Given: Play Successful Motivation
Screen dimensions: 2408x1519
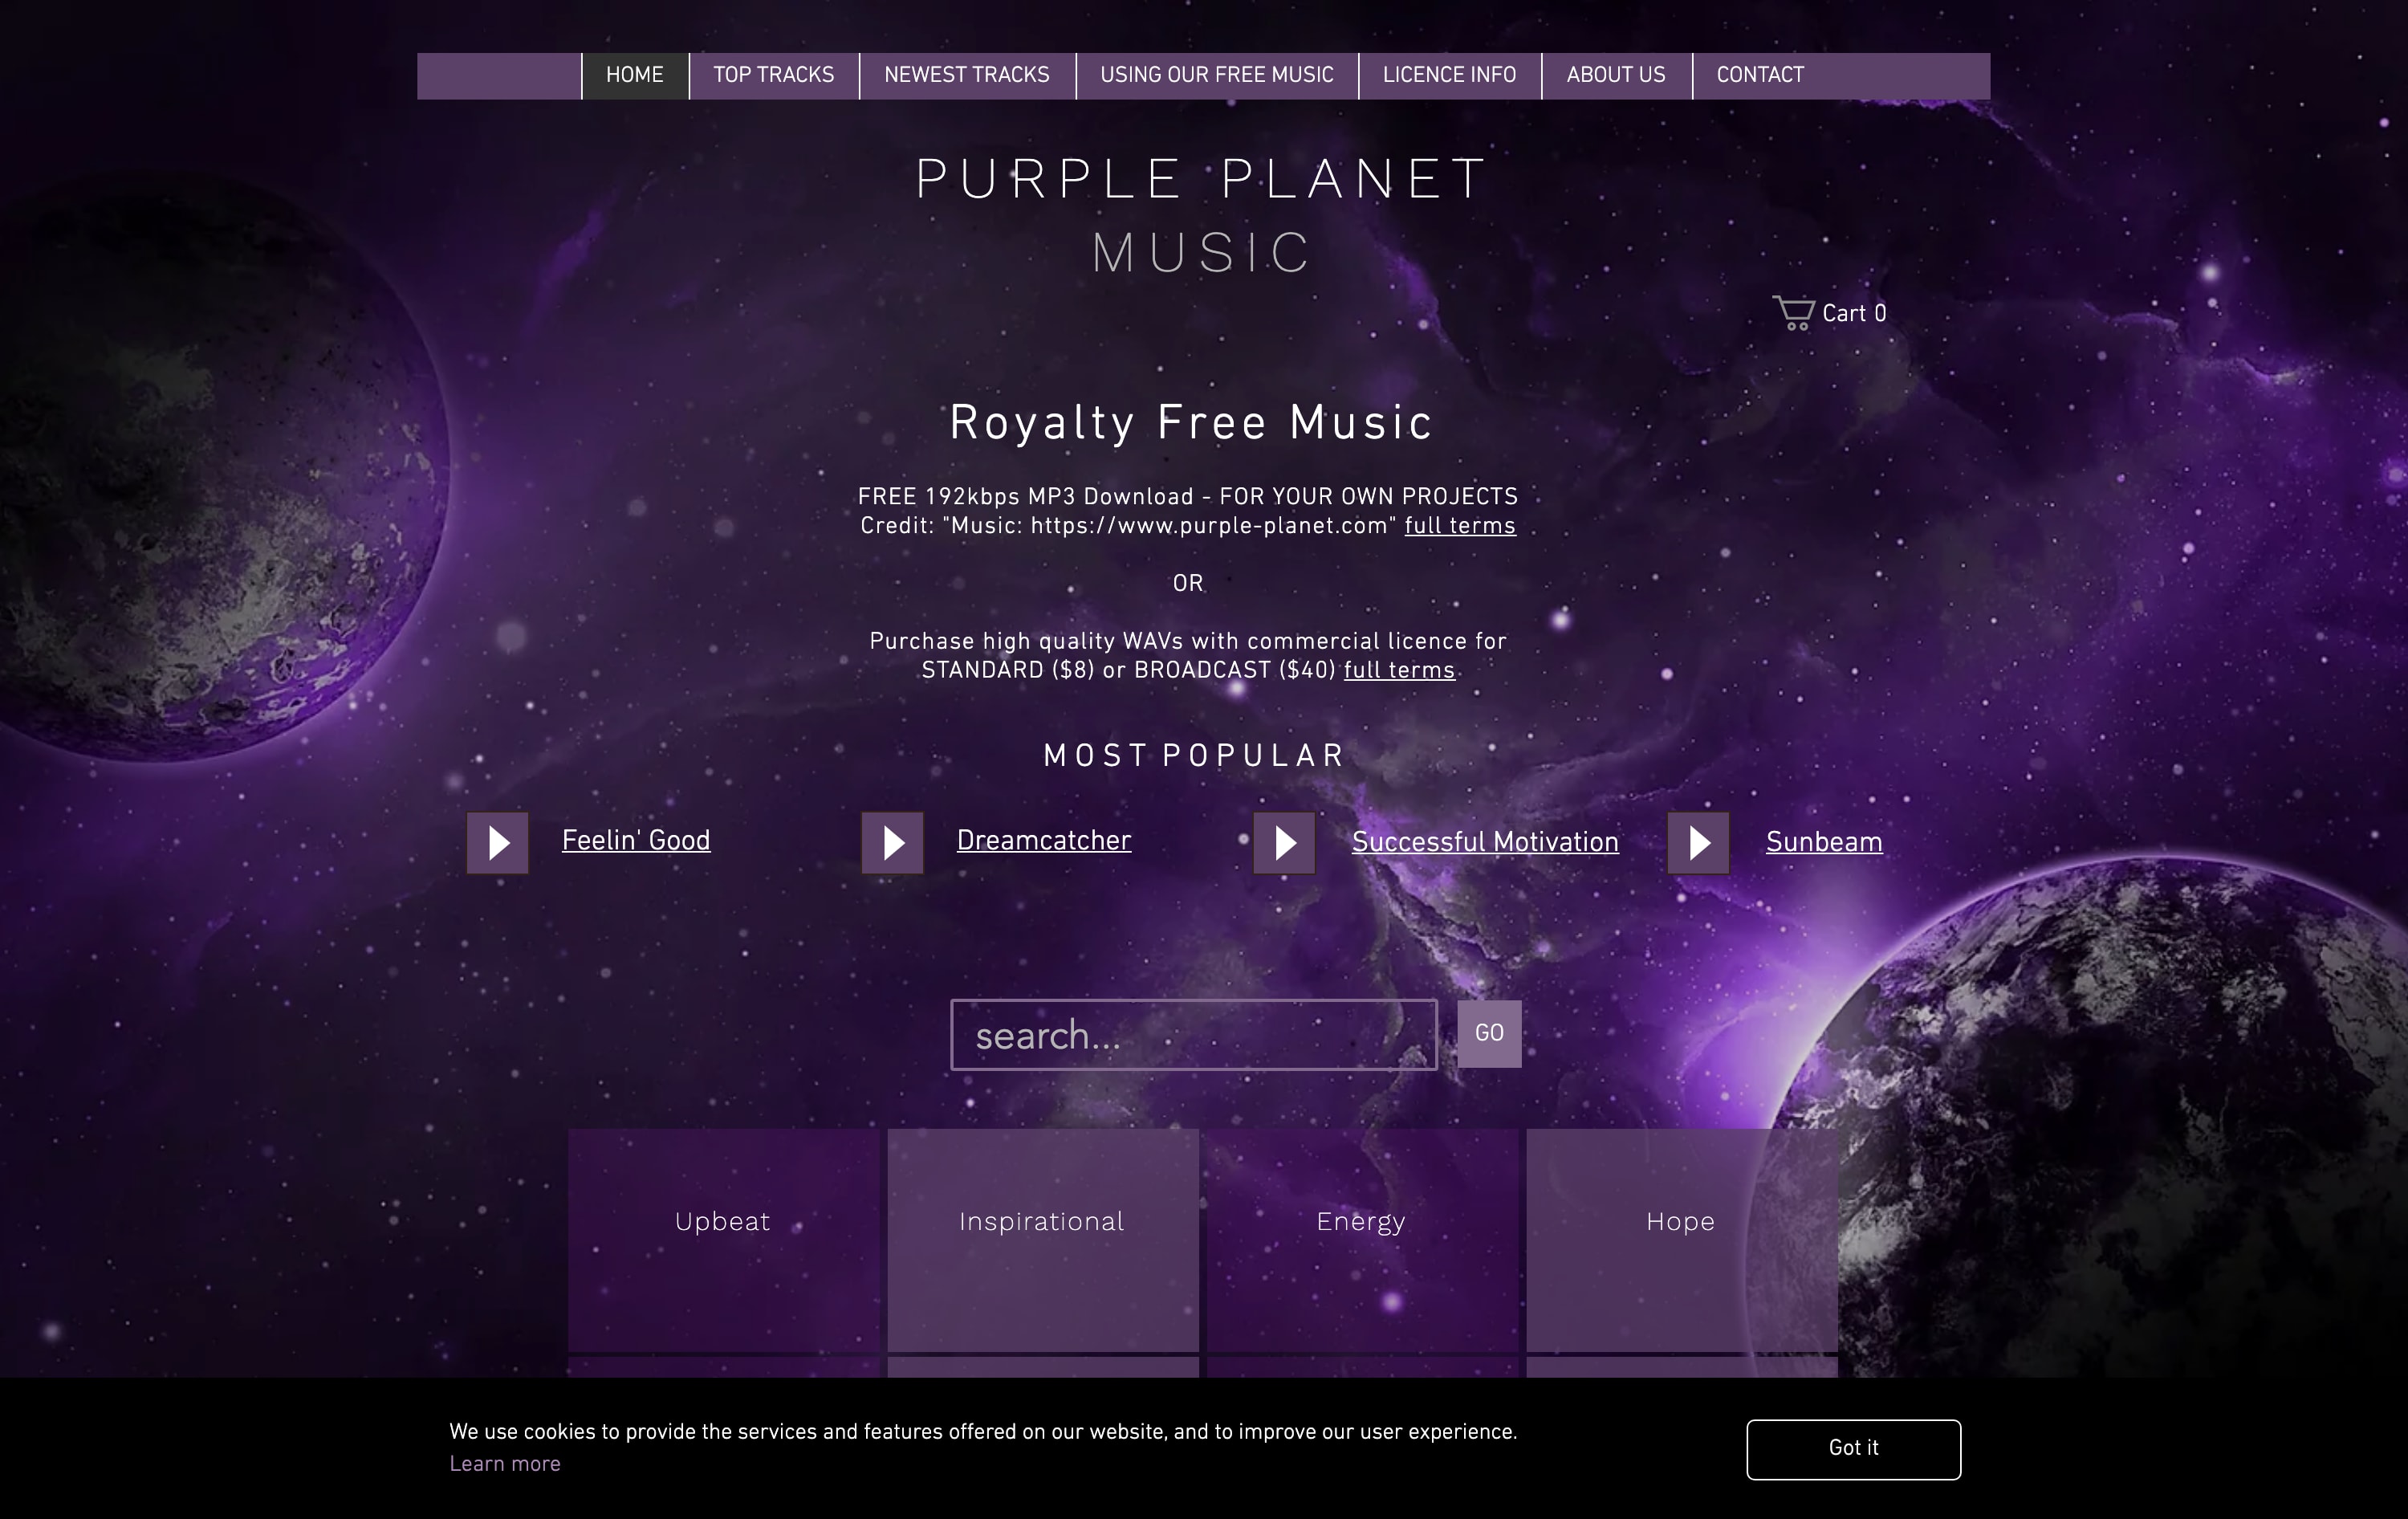Looking at the screenshot, I should pos(1284,843).
